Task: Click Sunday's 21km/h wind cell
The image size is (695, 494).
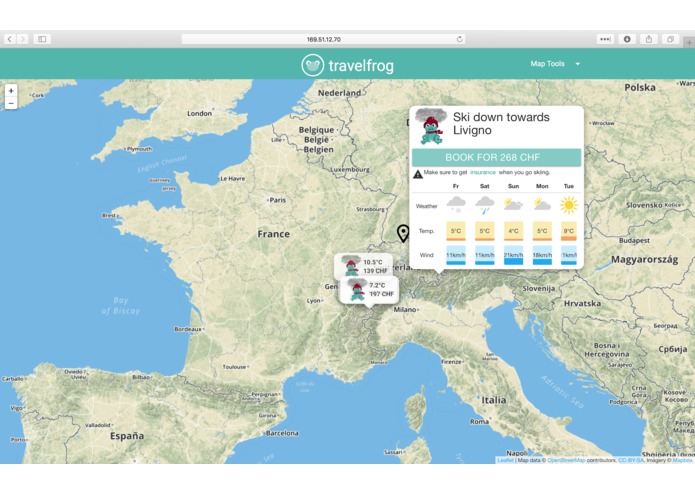Action: coord(513,255)
